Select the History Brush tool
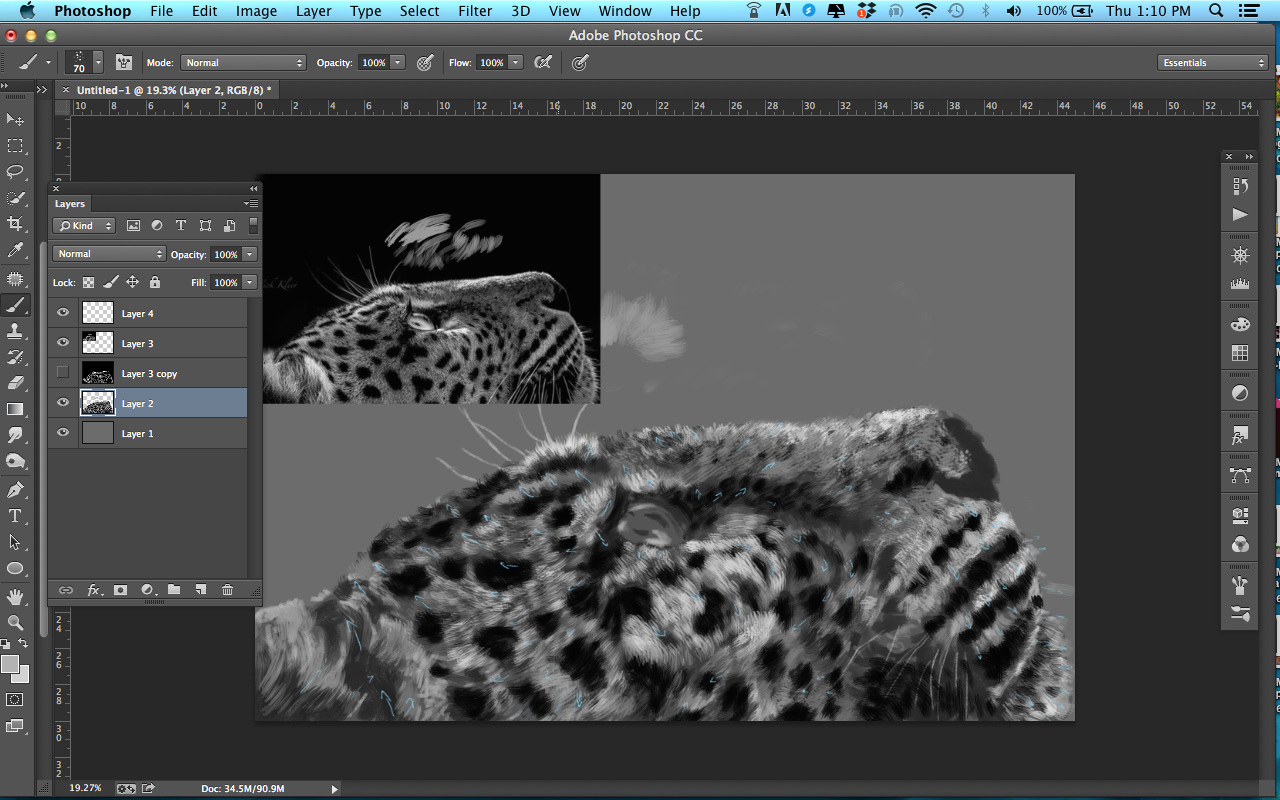The image size is (1280, 800). (x=15, y=357)
